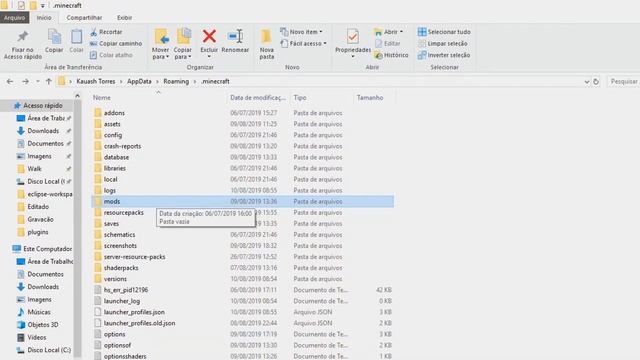The height and width of the screenshot is (360, 640).
Task: Refresh the folder view
Action: tap(596, 82)
